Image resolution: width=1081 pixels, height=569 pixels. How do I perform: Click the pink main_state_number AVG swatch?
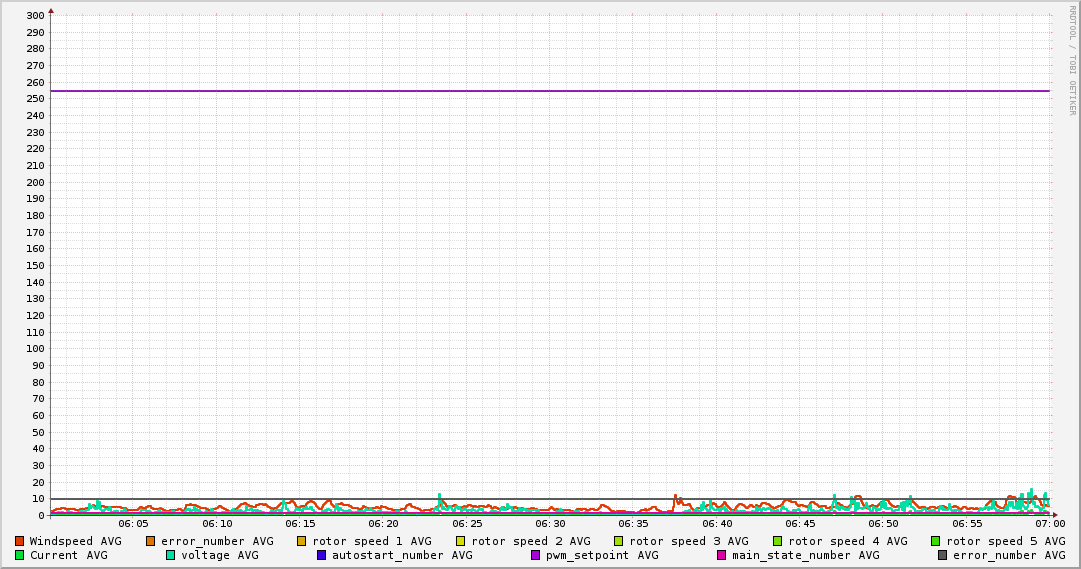tap(721, 555)
